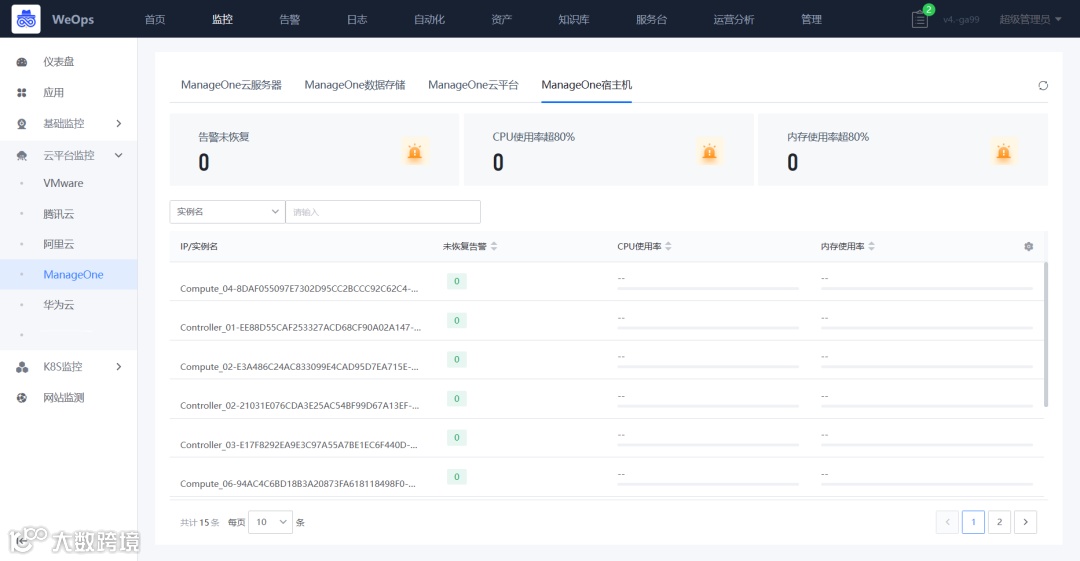This screenshot has height=561, width=1080.
Task: Click the 网站监测 globe sidebar icon
Action: pos(22,398)
